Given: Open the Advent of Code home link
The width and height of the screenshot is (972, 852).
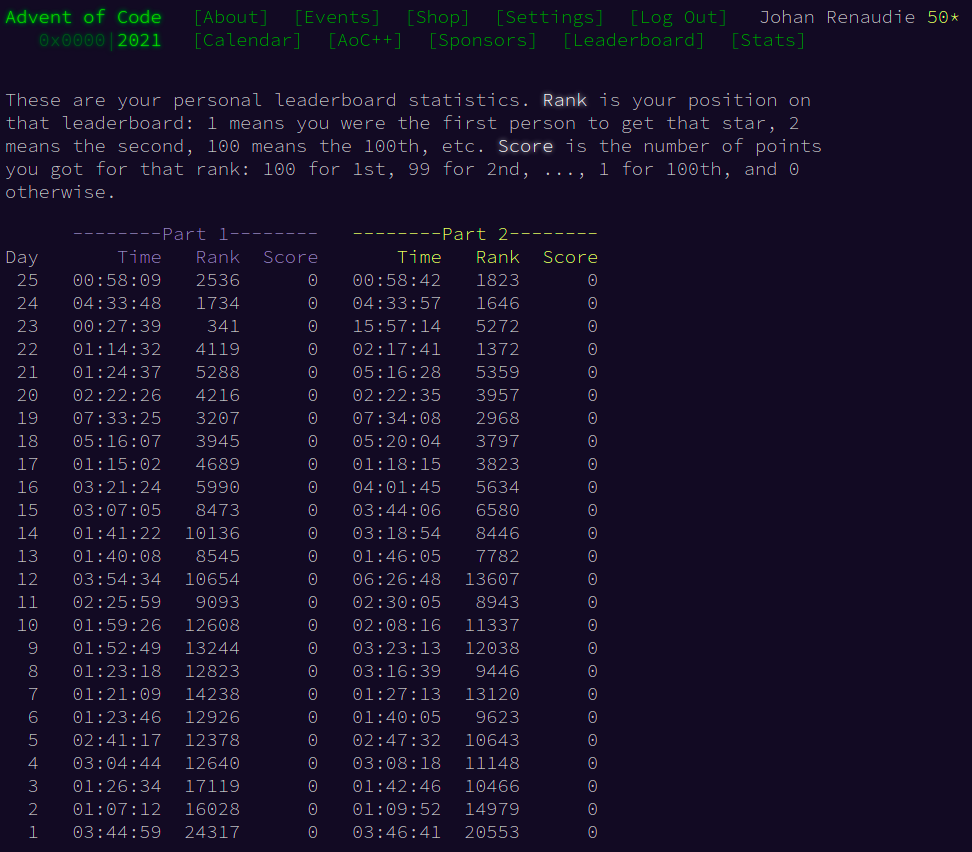Looking at the screenshot, I should click(84, 17).
